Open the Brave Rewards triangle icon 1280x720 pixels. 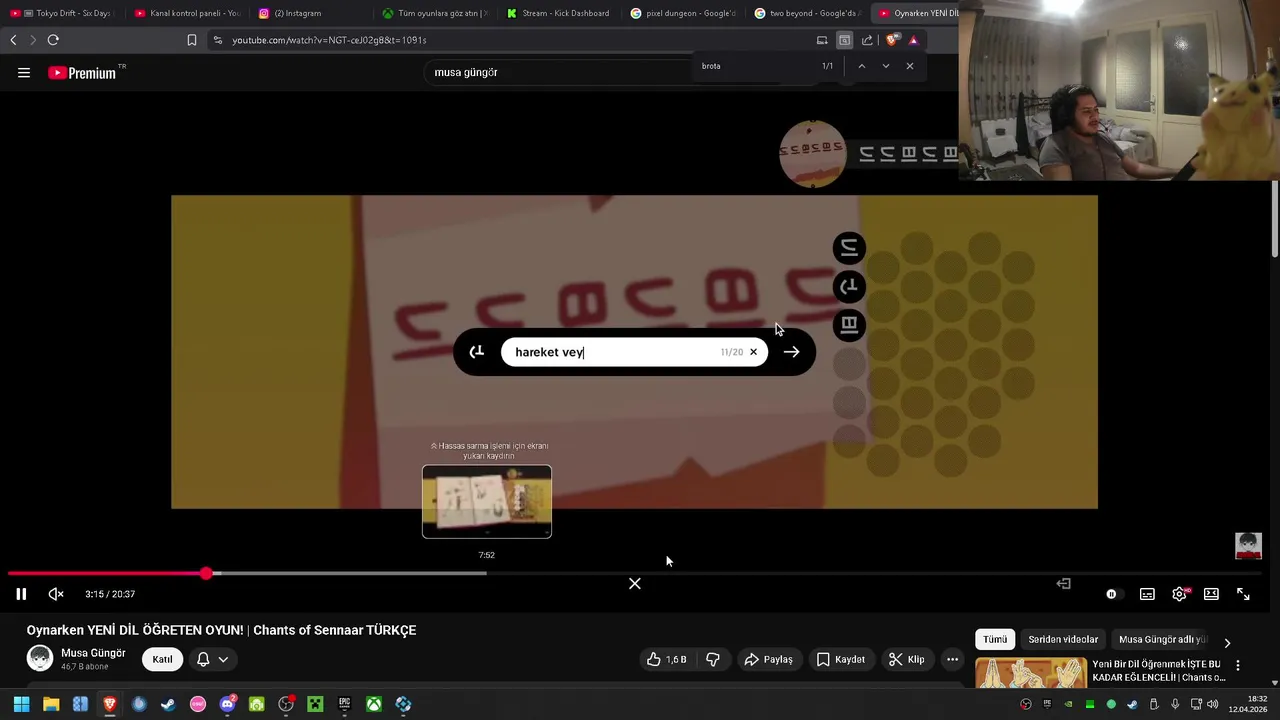[913, 40]
